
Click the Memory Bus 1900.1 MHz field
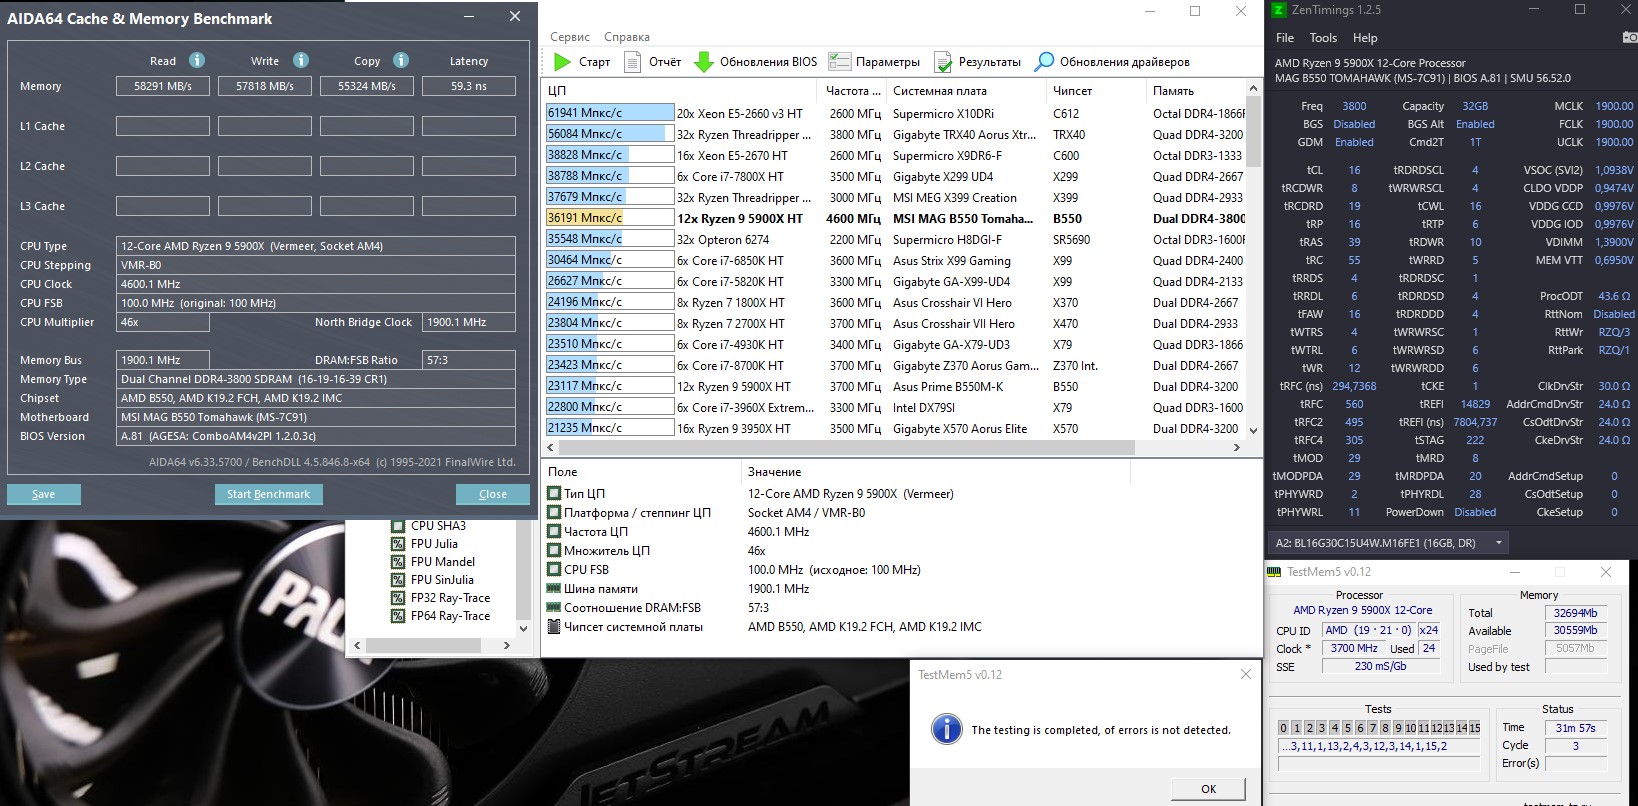(163, 360)
